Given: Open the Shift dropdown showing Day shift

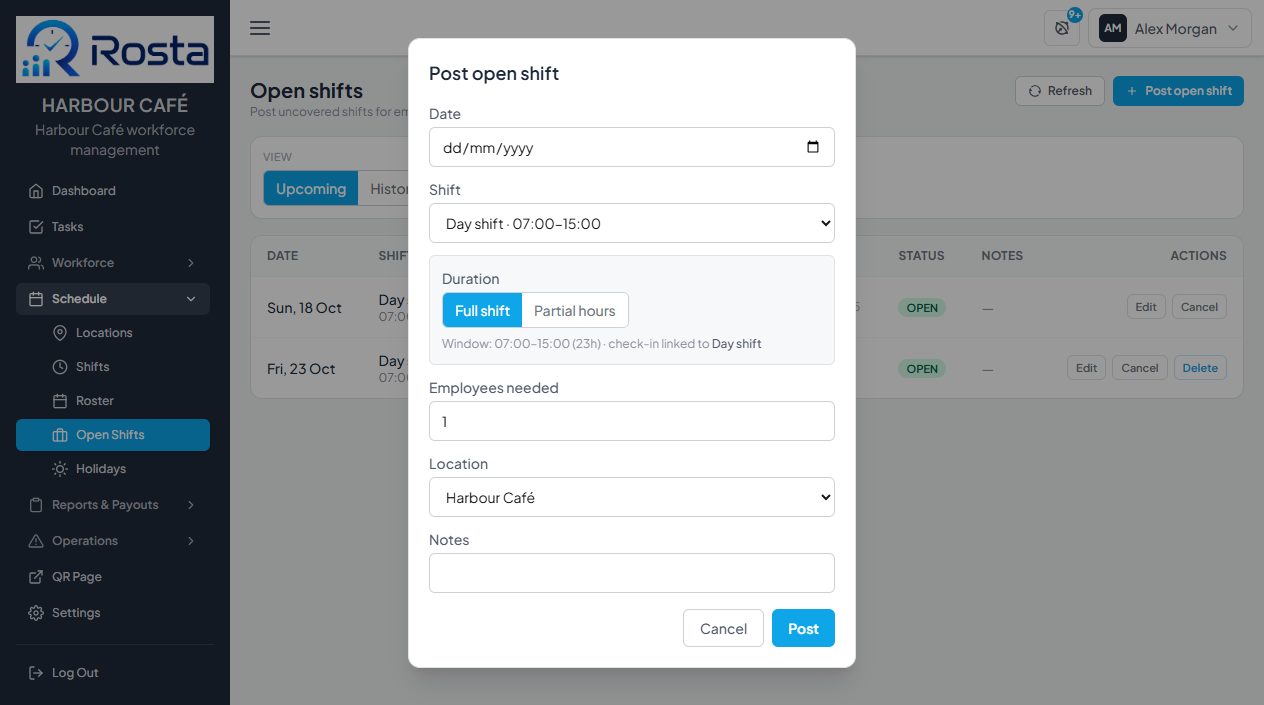Looking at the screenshot, I should point(632,223).
